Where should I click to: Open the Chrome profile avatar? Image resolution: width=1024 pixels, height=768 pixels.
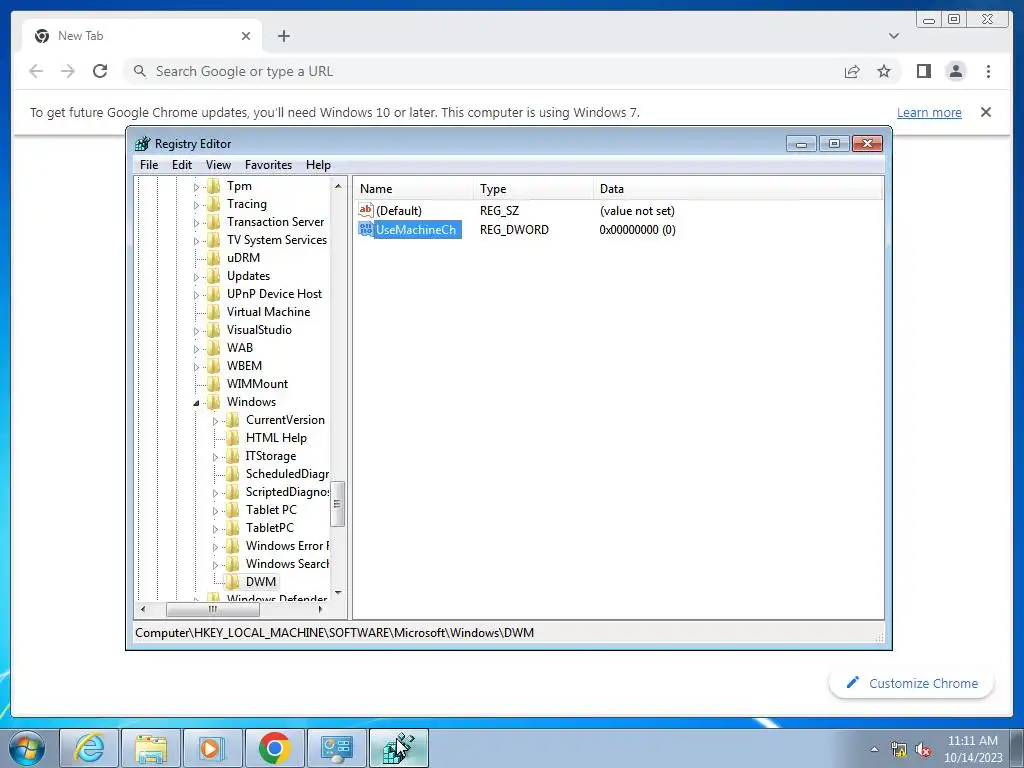(x=955, y=71)
